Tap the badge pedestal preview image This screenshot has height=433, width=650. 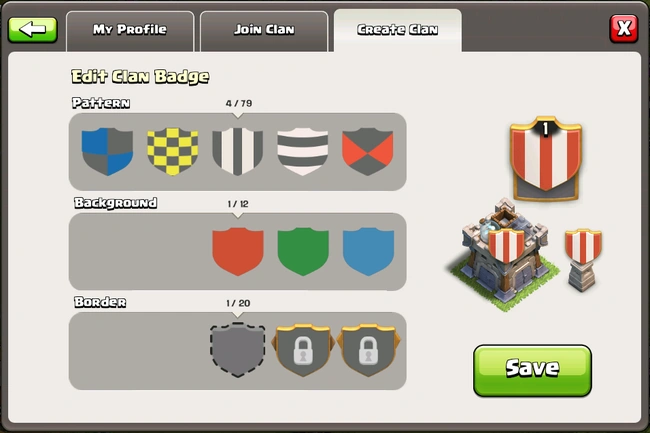coord(583,260)
